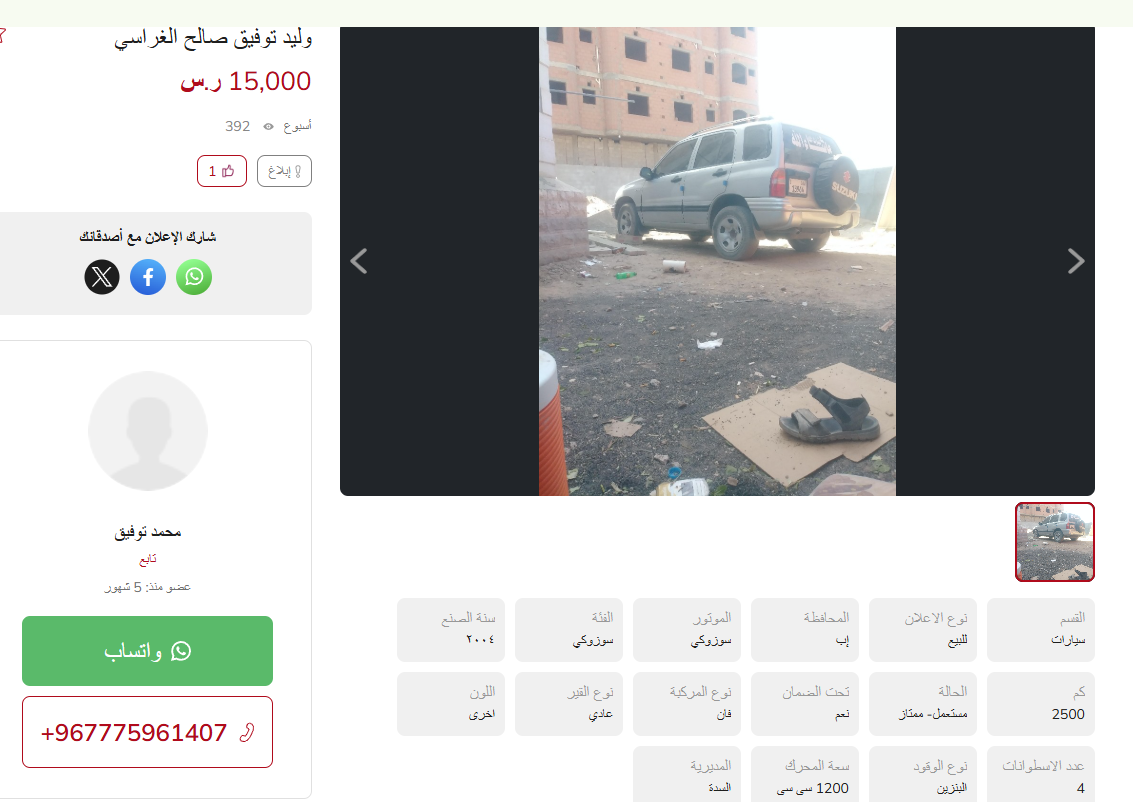This screenshot has width=1133, height=802.
Task: Click the main Suzuki car image
Action: tap(718, 261)
